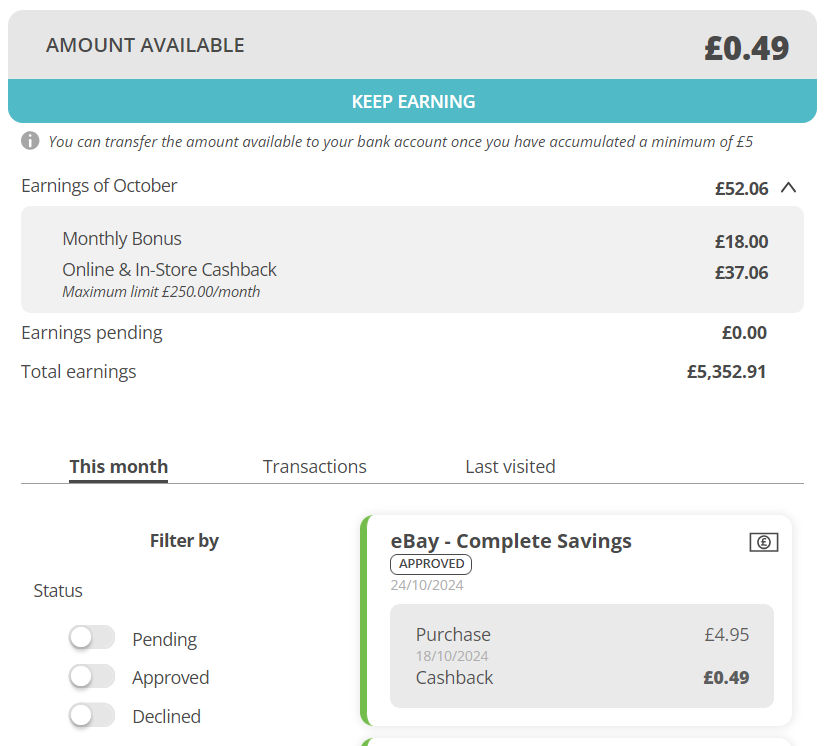
Task: Click the pound banknote icon on eBay card
Action: [x=763, y=542]
